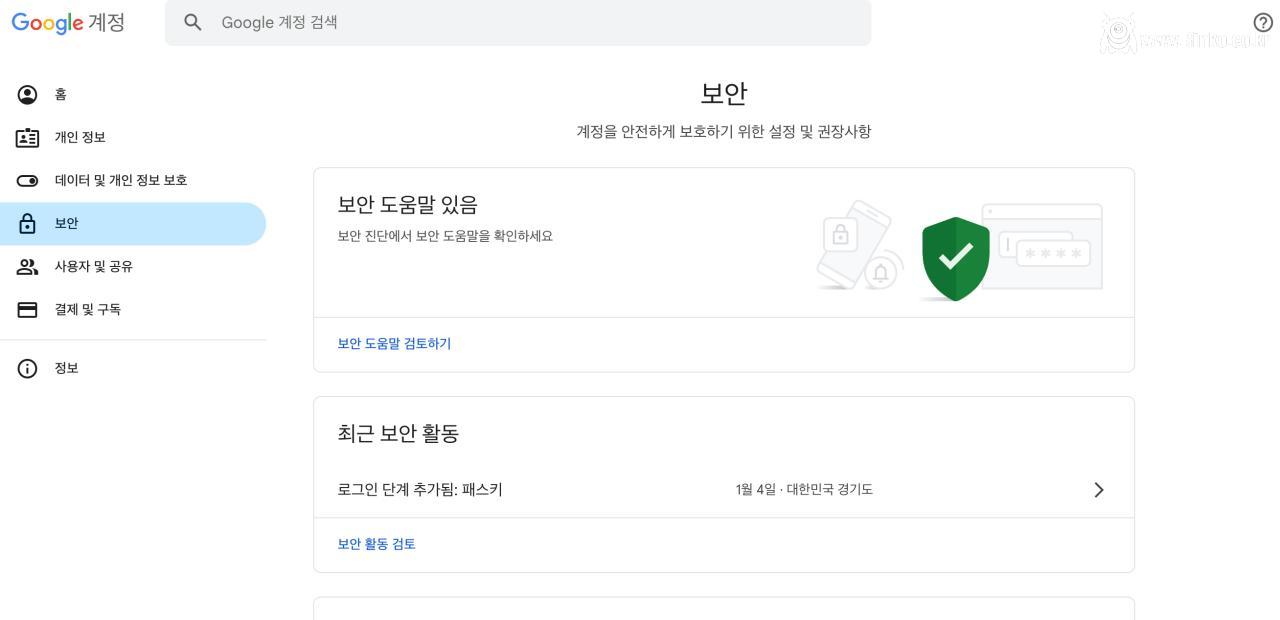The height and width of the screenshot is (620, 1280).
Task: Click the 보안 padlock icon
Action: pyautogui.click(x=28, y=224)
